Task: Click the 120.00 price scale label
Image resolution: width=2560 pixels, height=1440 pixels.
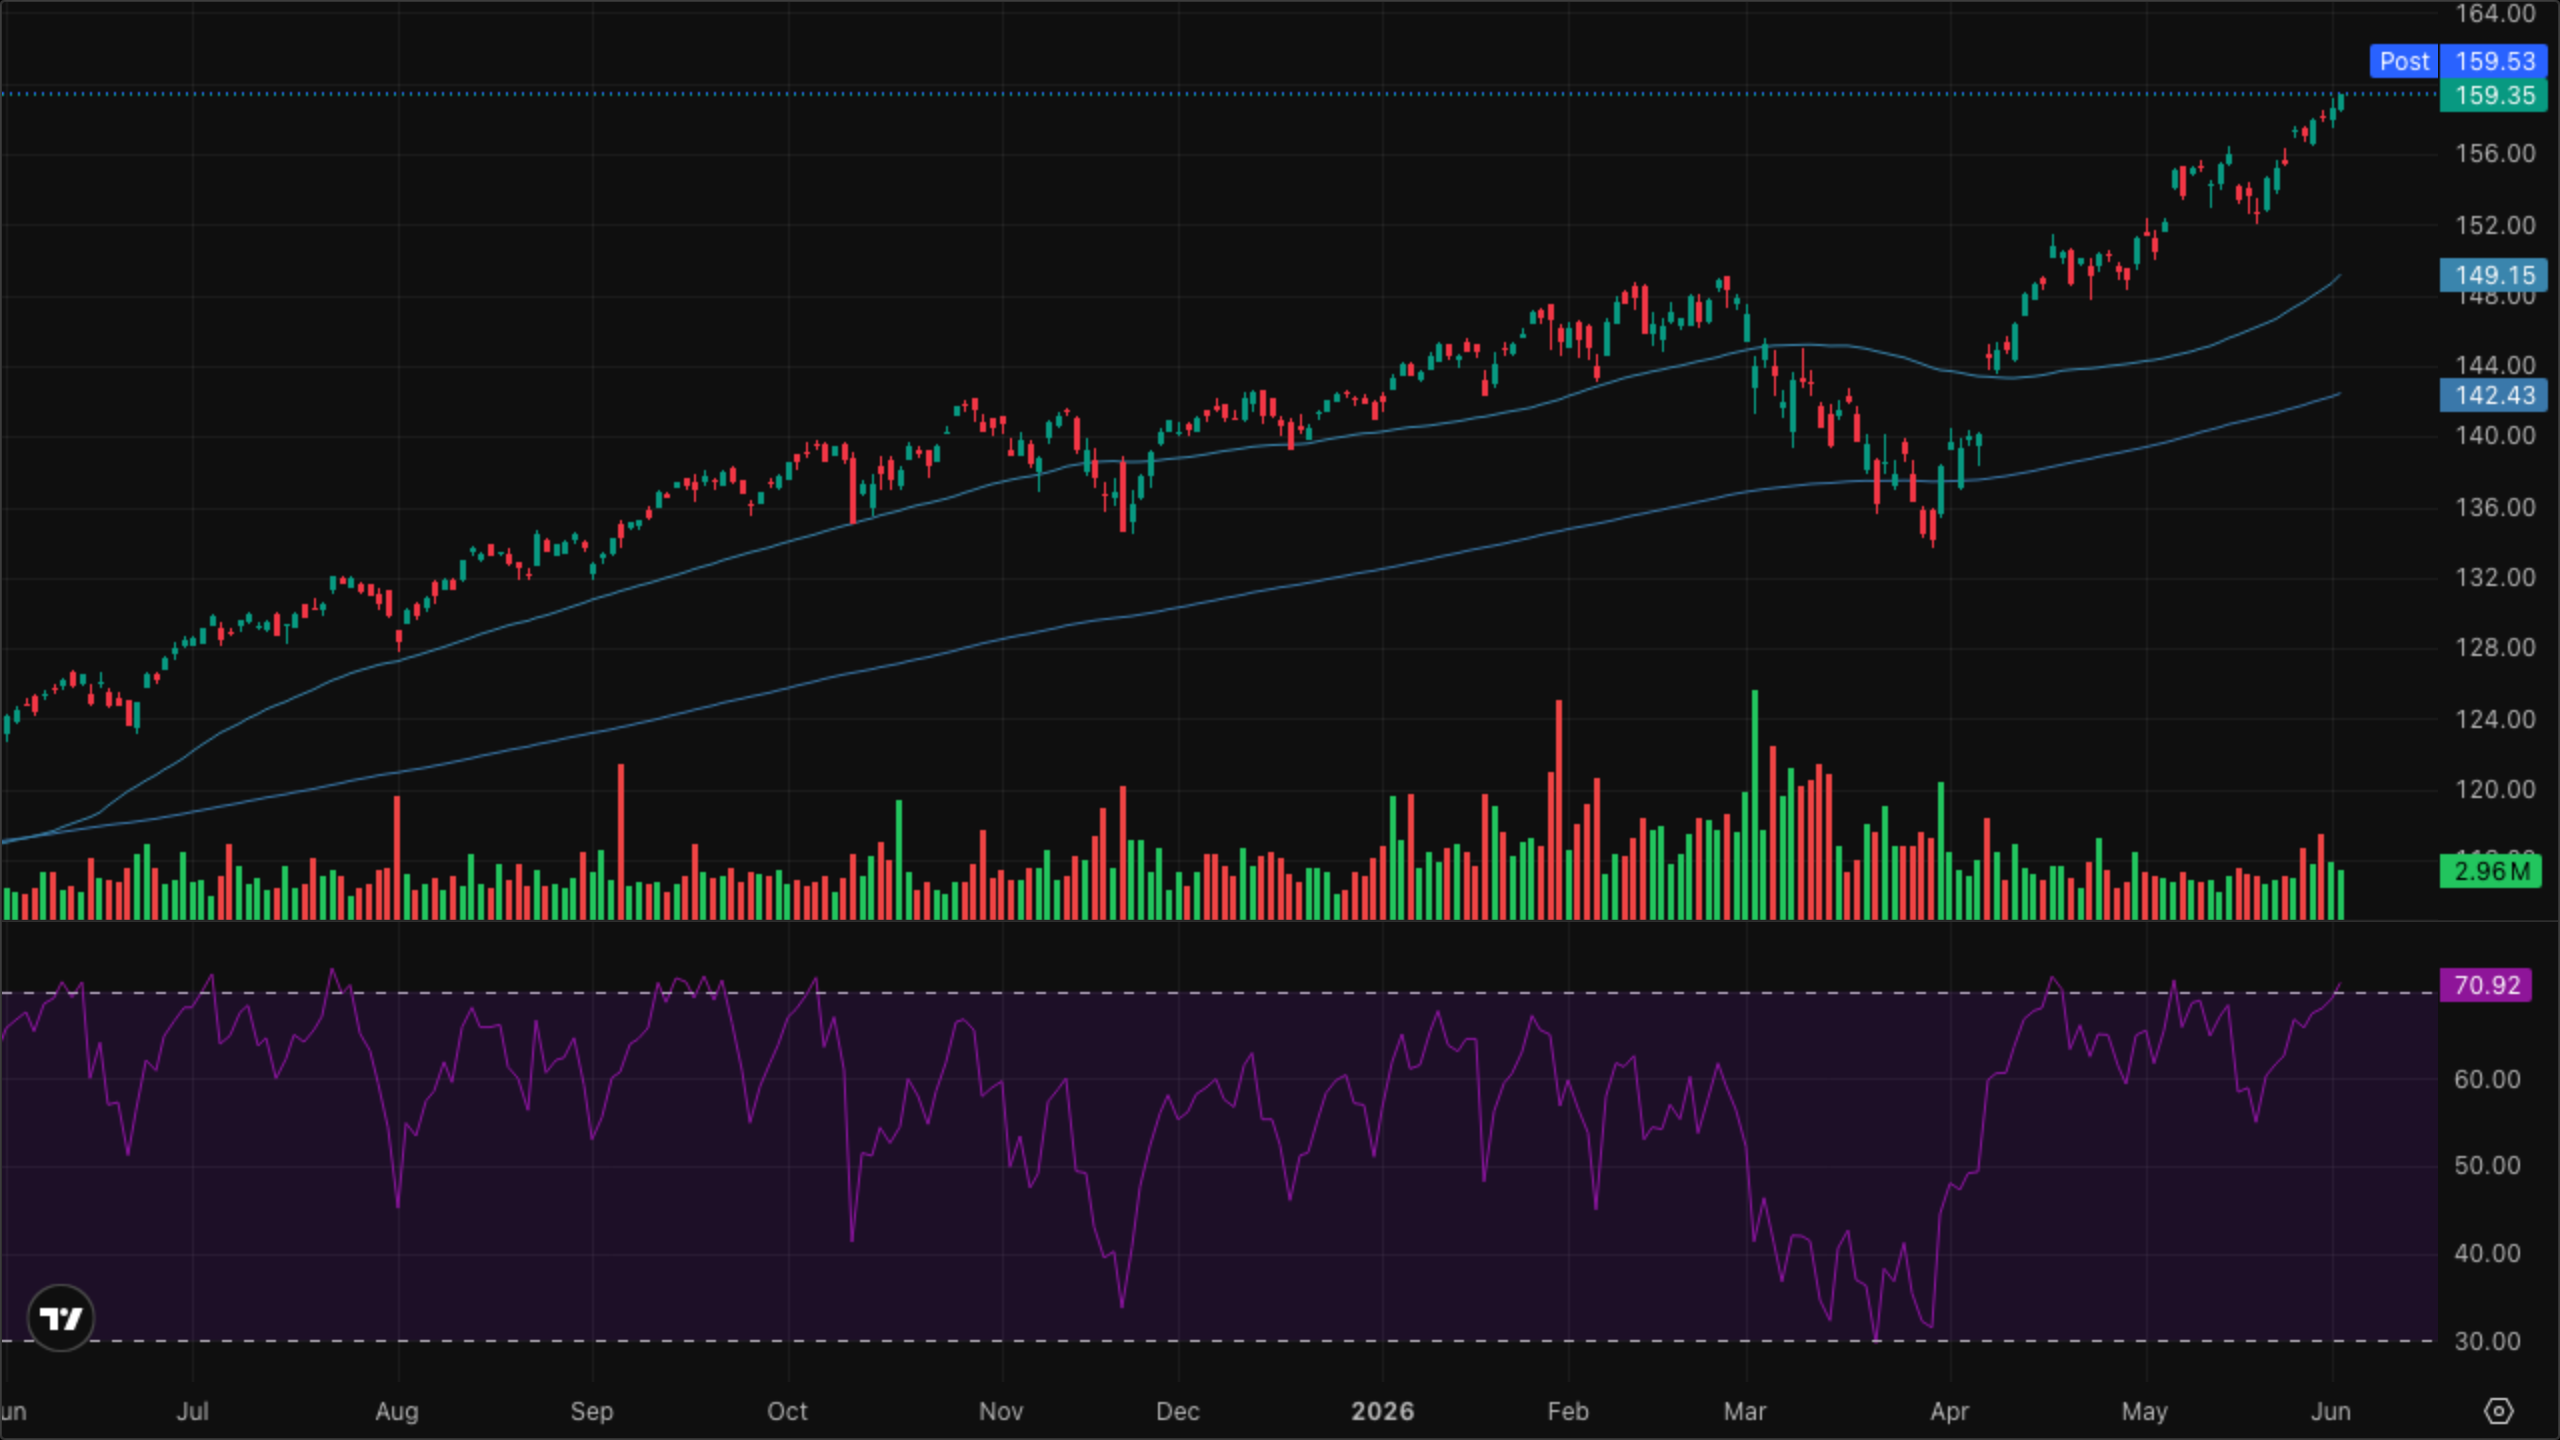Action: 2495,790
